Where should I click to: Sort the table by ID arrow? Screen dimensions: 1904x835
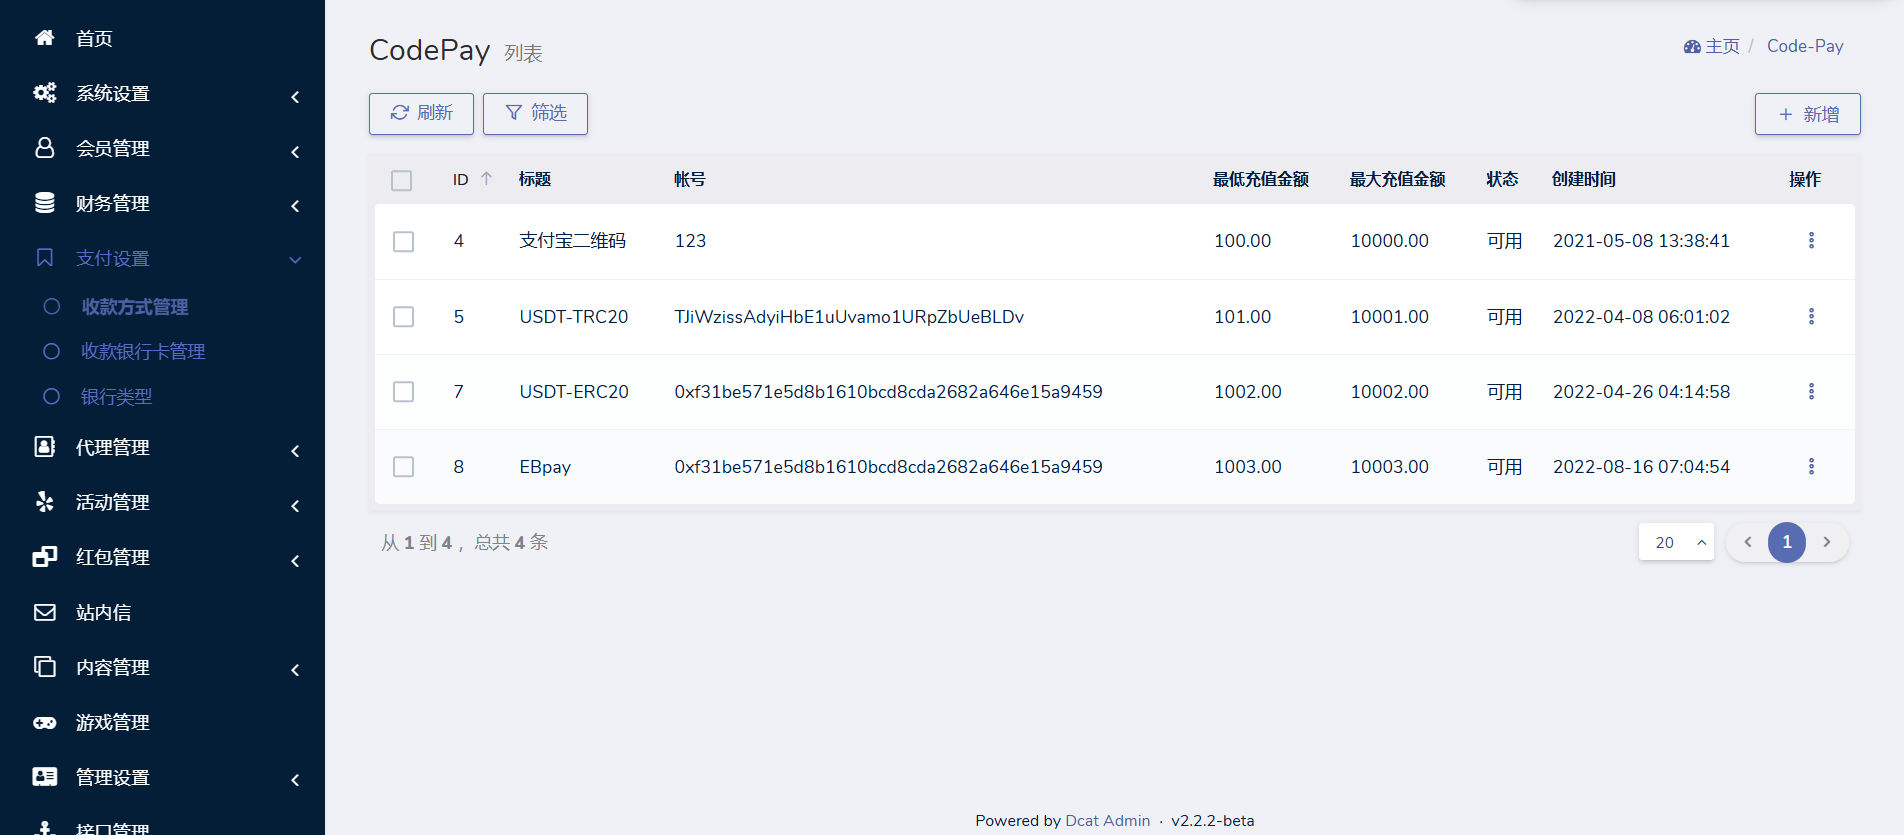(486, 179)
